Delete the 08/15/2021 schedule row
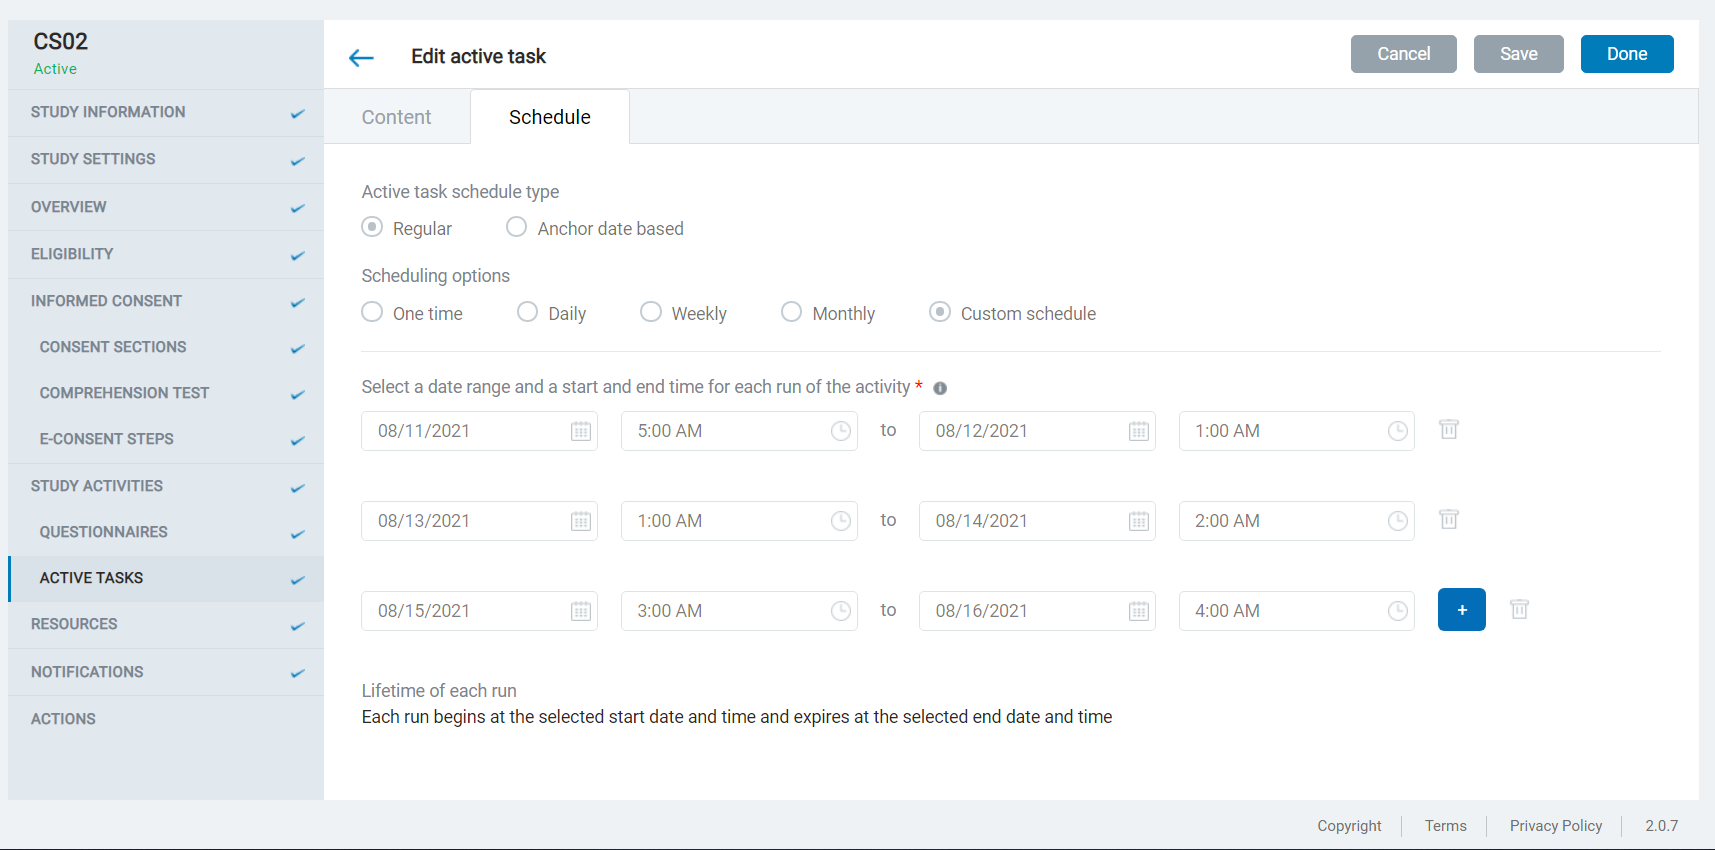The width and height of the screenshot is (1715, 850). pyautogui.click(x=1520, y=609)
